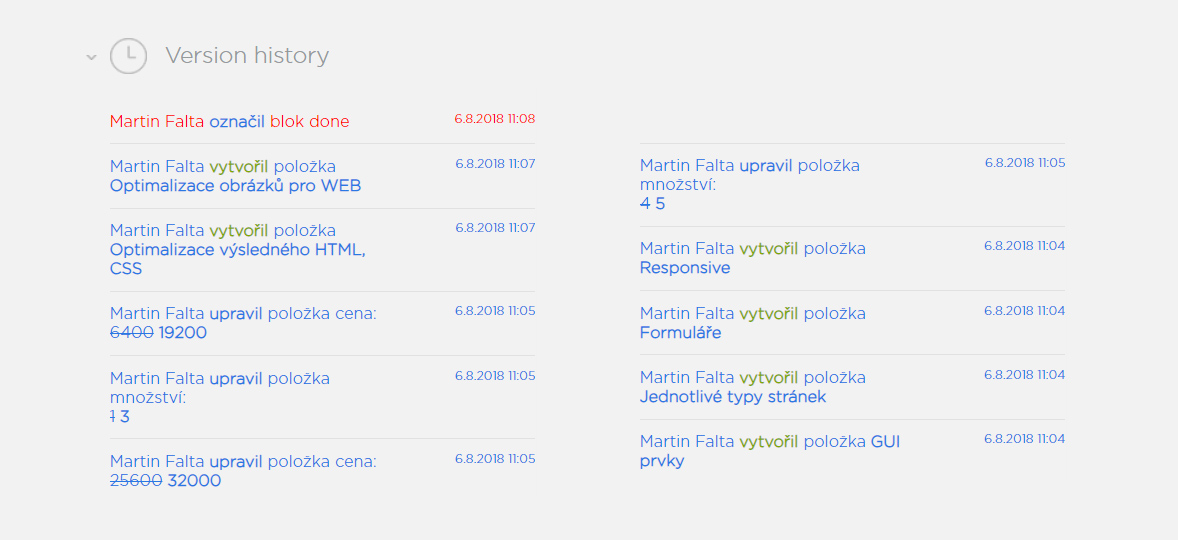Image resolution: width=1178 pixels, height=540 pixels.
Task: Open the 'Responsive' item entry
Action: click(x=685, y=268)
